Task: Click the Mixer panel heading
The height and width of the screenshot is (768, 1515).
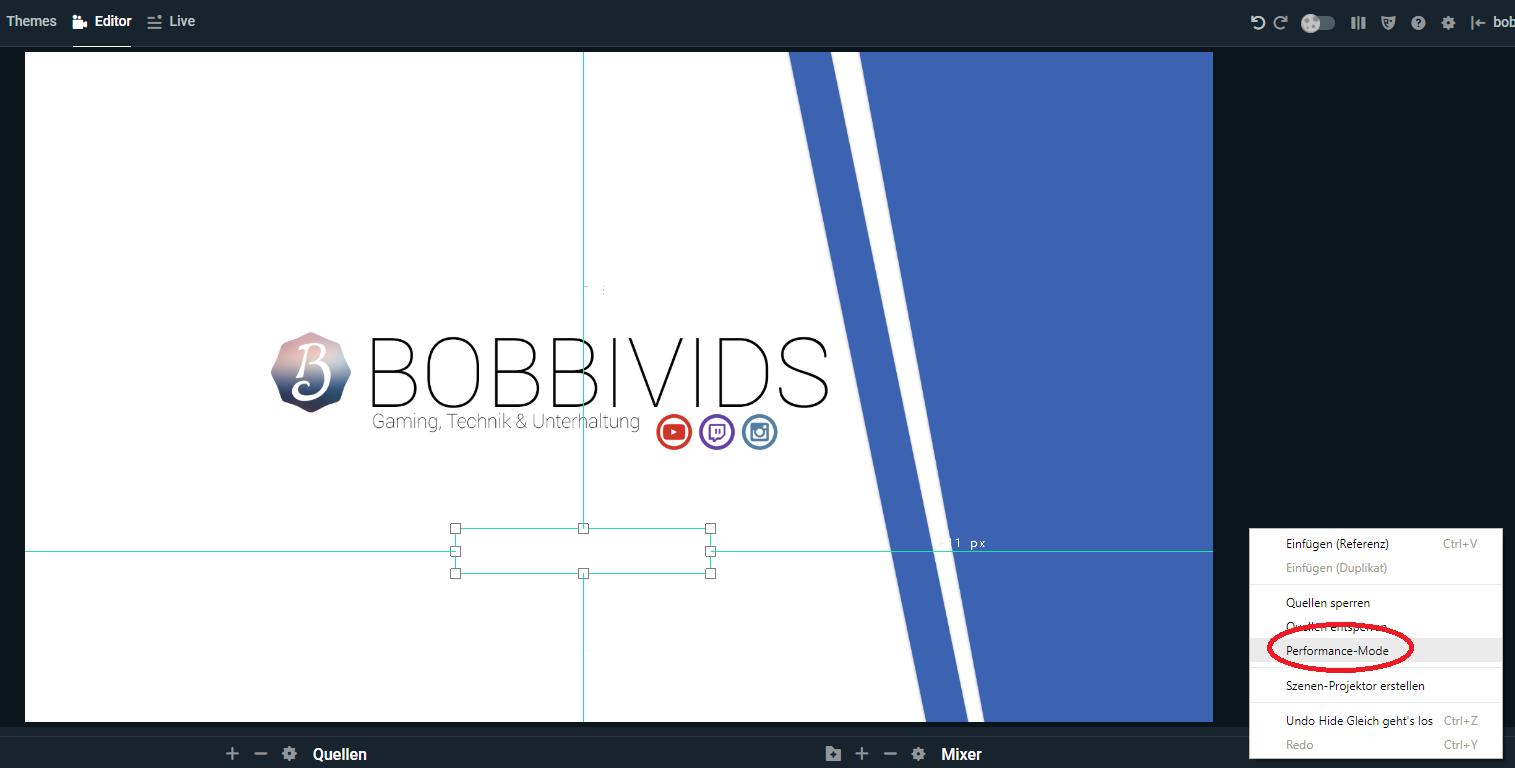Action: point(961,755)
